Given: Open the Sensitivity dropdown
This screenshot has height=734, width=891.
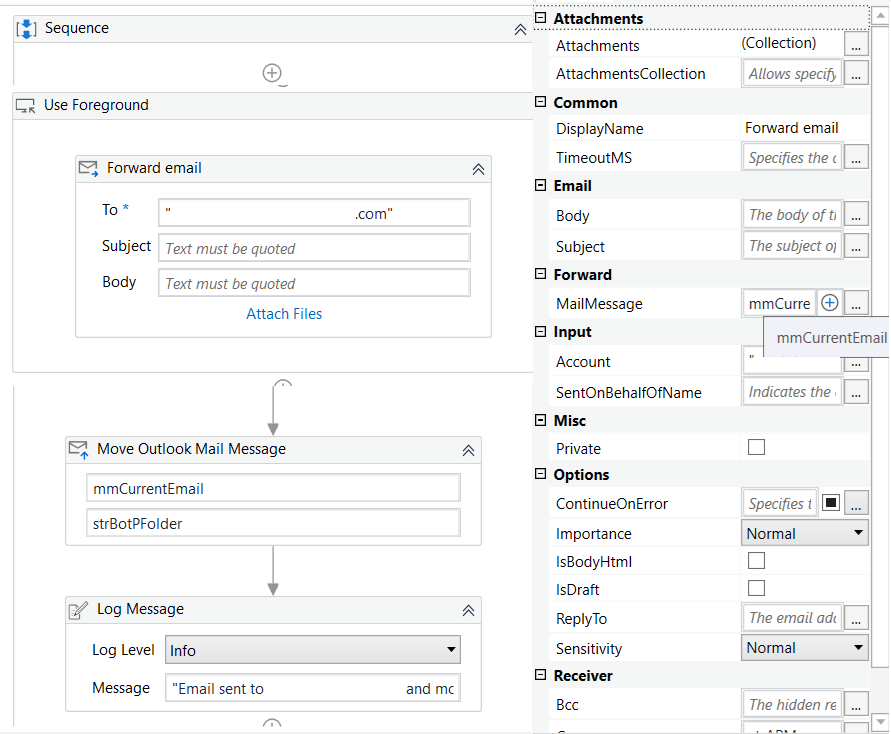Looking at the screenshot, I should click(x=805, y=648).
